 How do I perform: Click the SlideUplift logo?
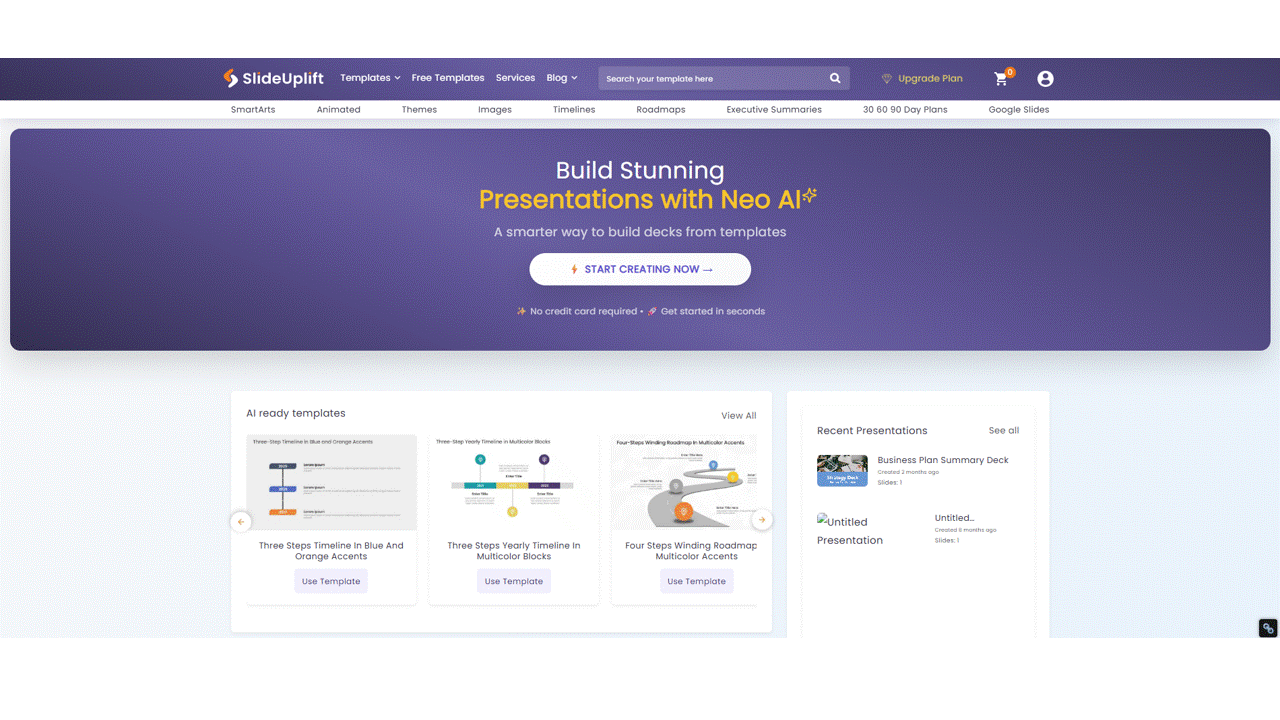pyautogui.click(x=274, y=78)
